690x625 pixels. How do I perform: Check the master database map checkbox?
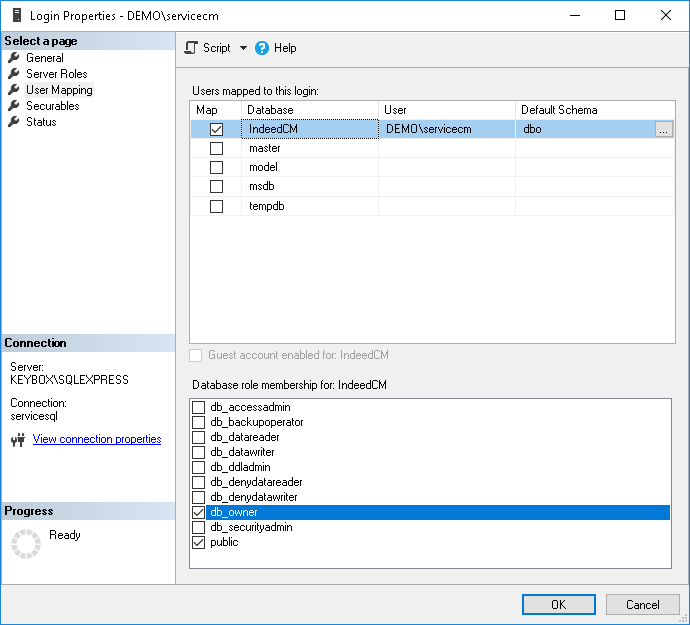(216, 148)
